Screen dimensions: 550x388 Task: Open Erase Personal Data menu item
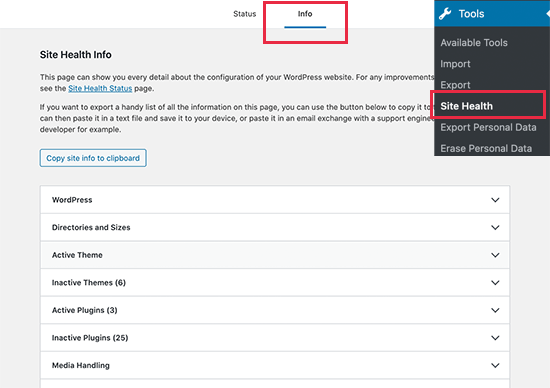click(x=486, y=148)
